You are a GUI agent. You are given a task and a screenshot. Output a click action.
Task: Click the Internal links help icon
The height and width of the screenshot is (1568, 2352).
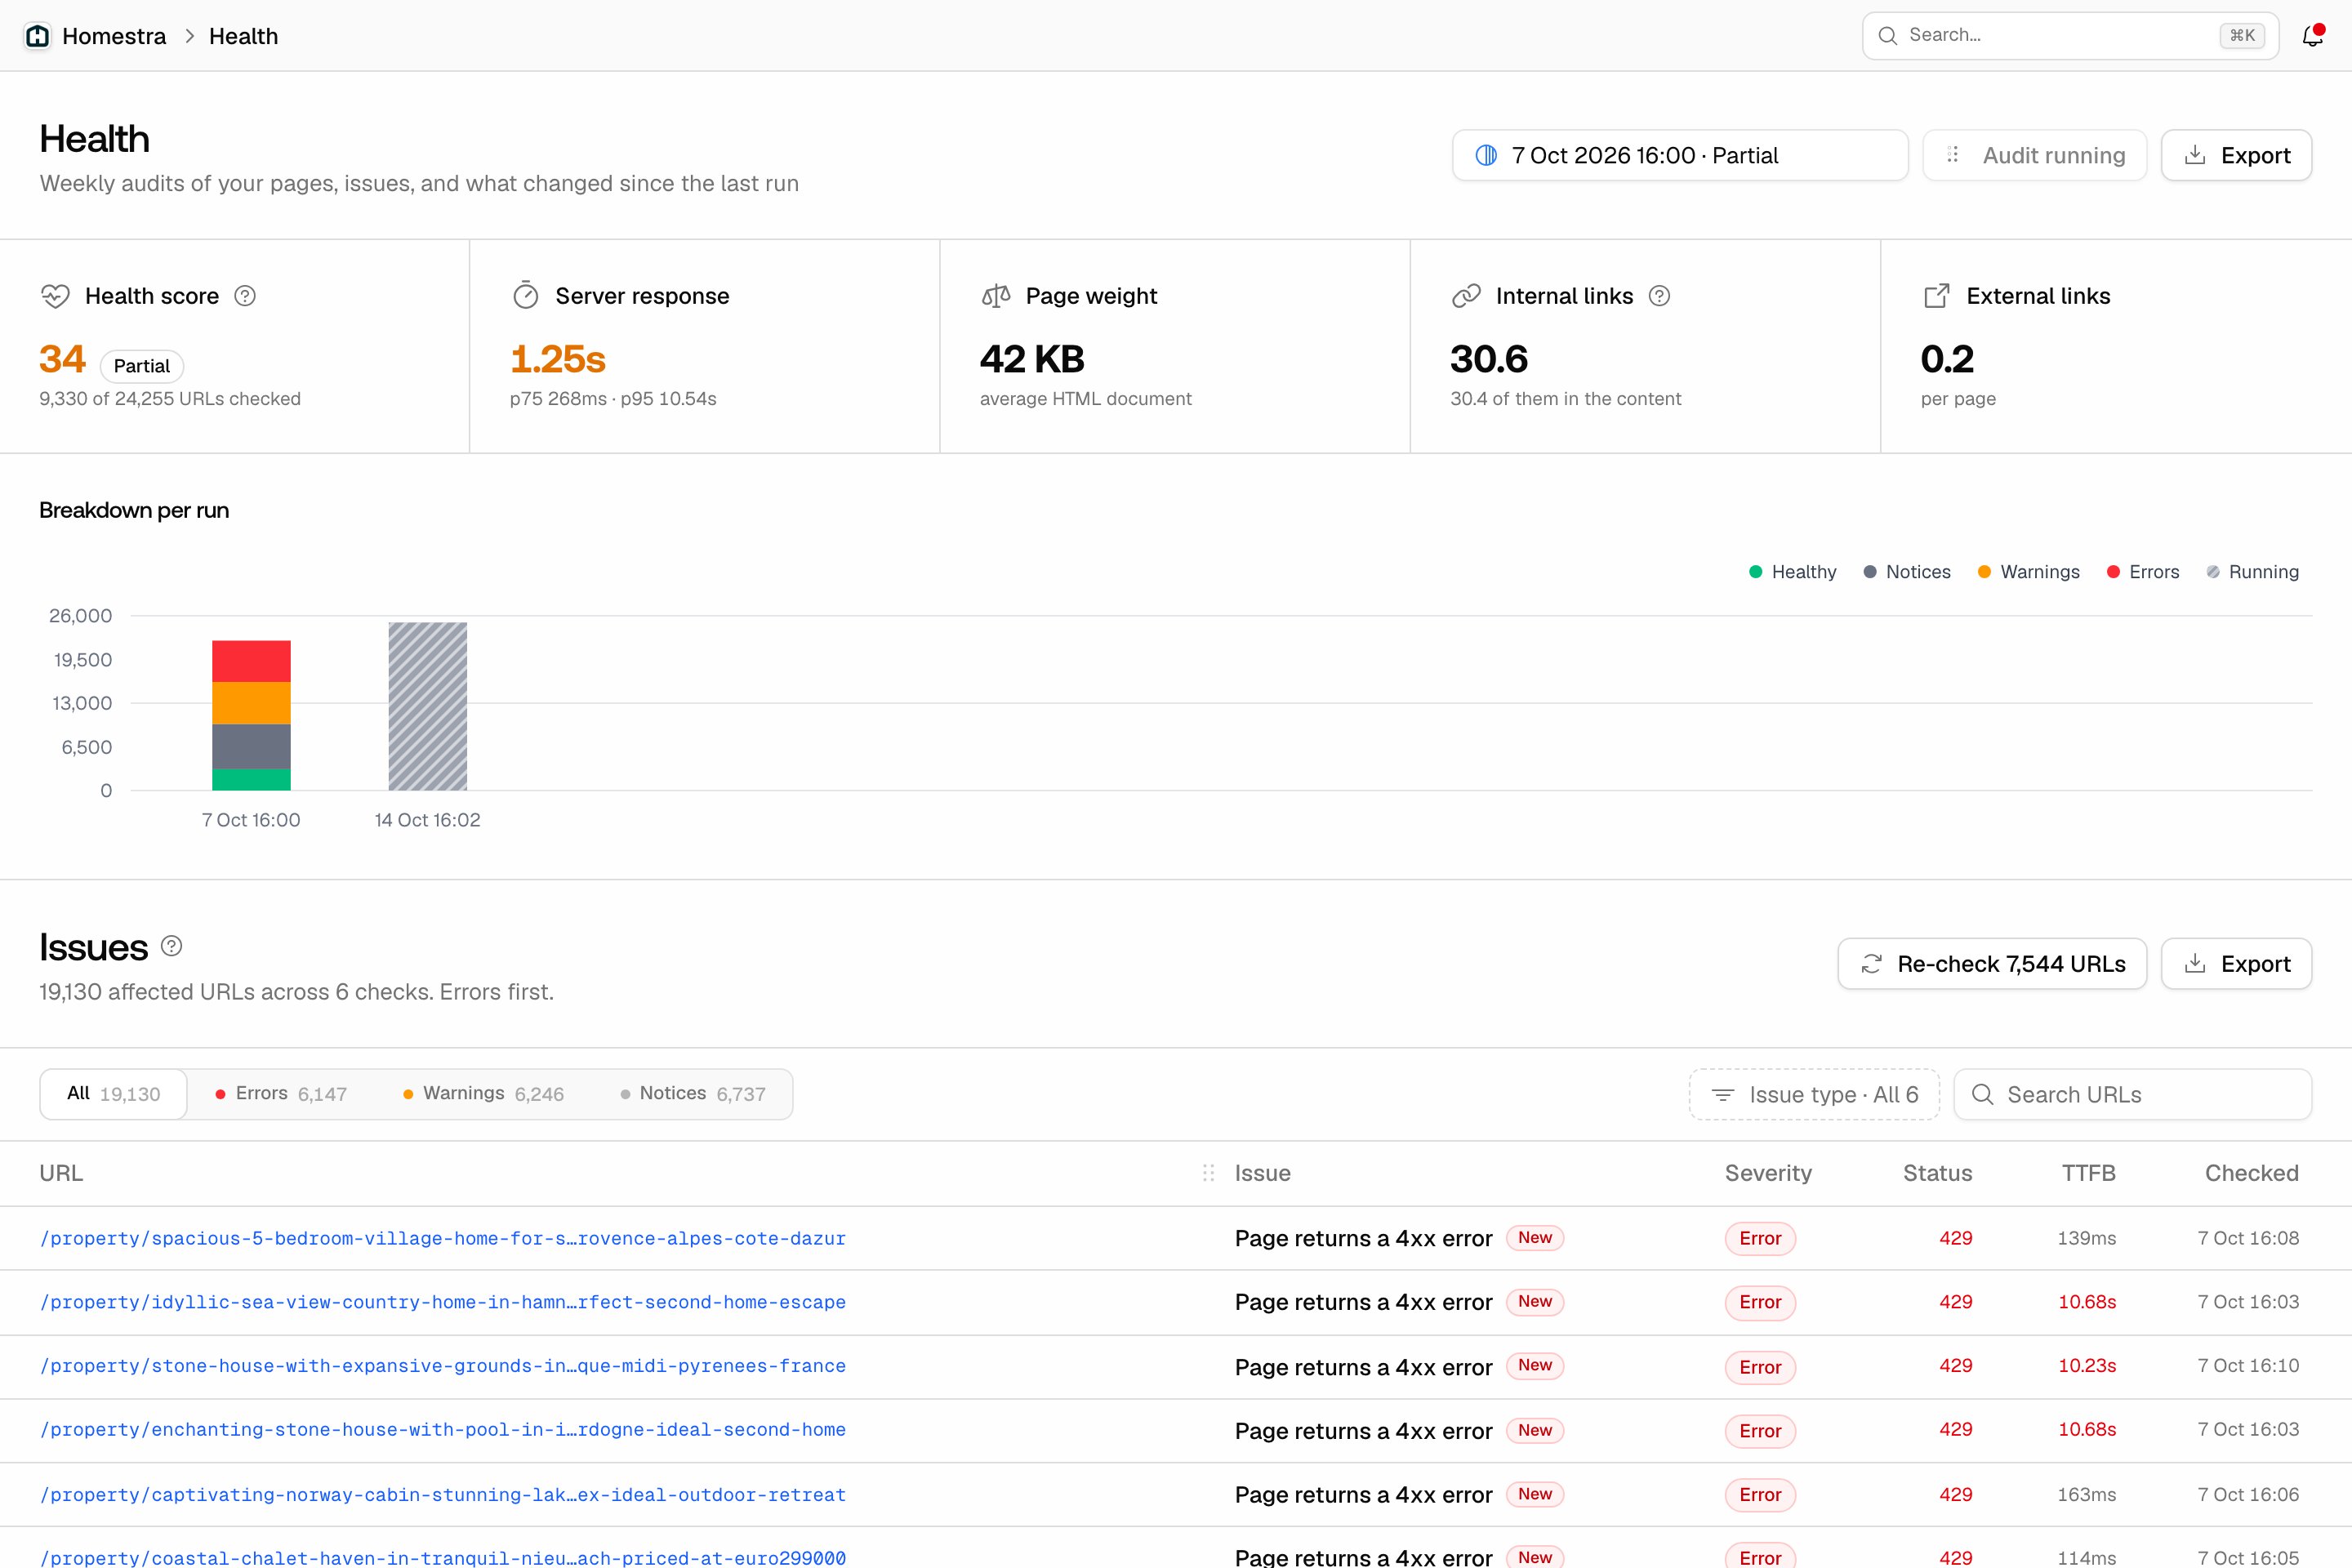tap(1659, 296)
